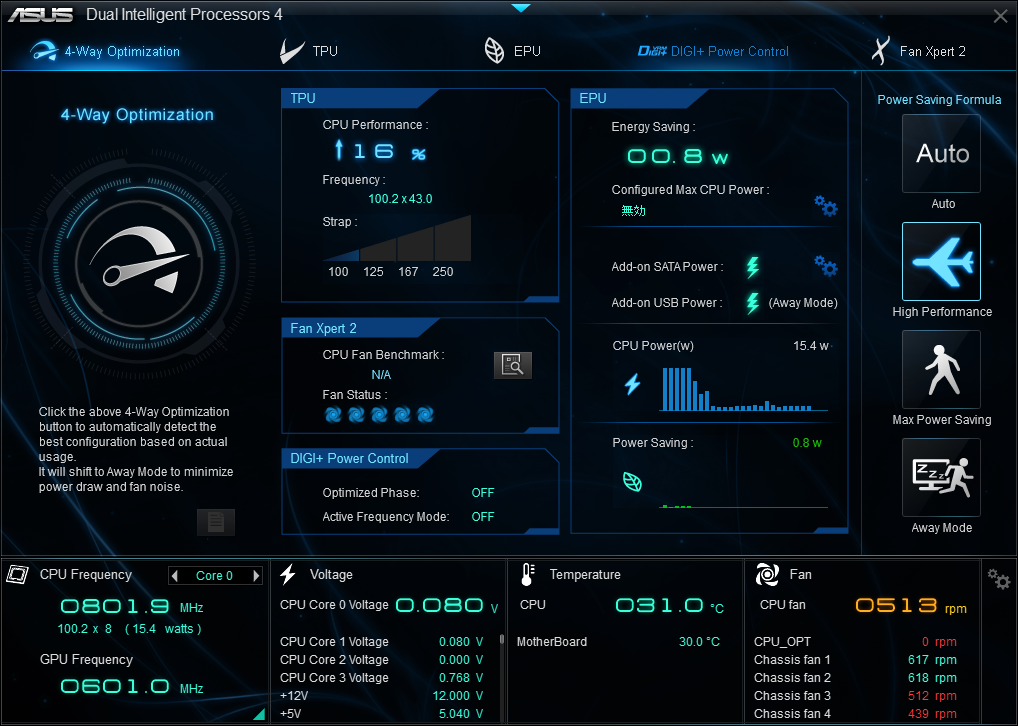Click the Fan section fan icon
1018x726 pixels.
pyautogui.click(x=767, y=575)
